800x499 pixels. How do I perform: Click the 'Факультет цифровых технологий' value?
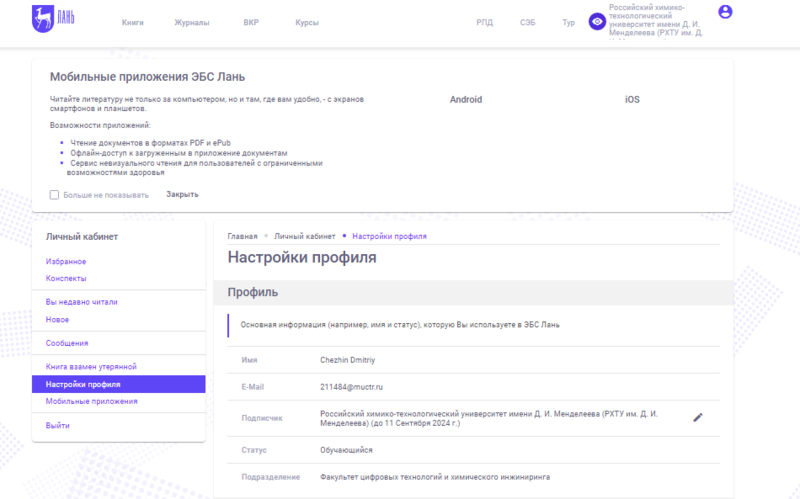tap(435, 477)
